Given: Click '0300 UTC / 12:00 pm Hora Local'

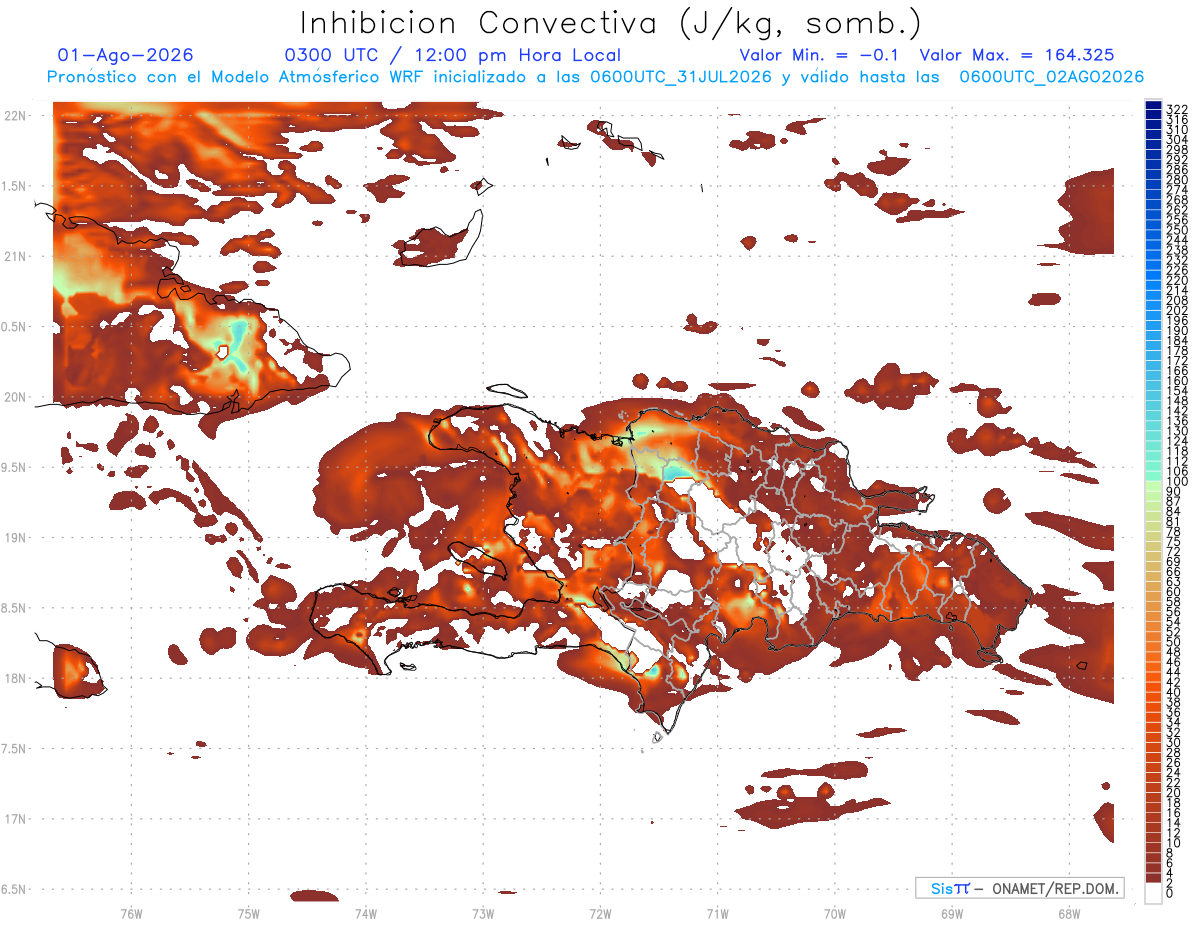Looking at the screenshot, I should [453, 56].
